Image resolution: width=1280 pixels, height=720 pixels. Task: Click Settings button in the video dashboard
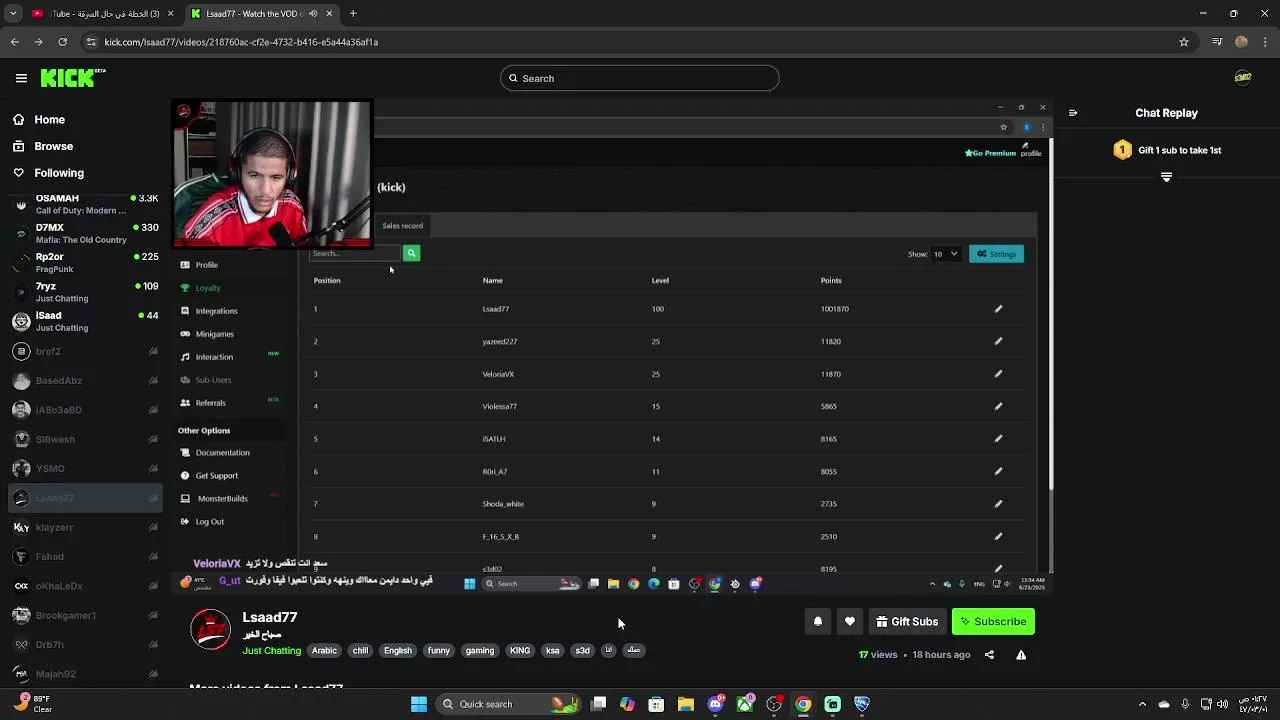[x=996, y=254]
